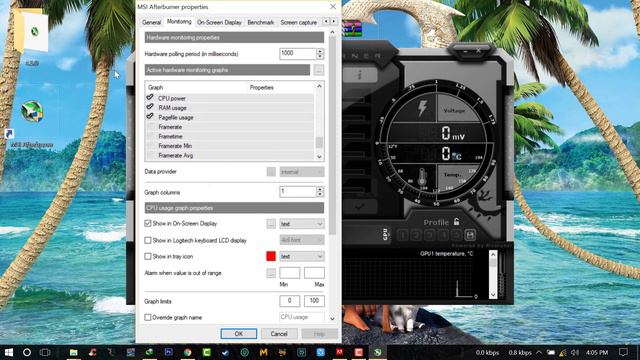Open the notification center icon

click(x=623, y=352)
